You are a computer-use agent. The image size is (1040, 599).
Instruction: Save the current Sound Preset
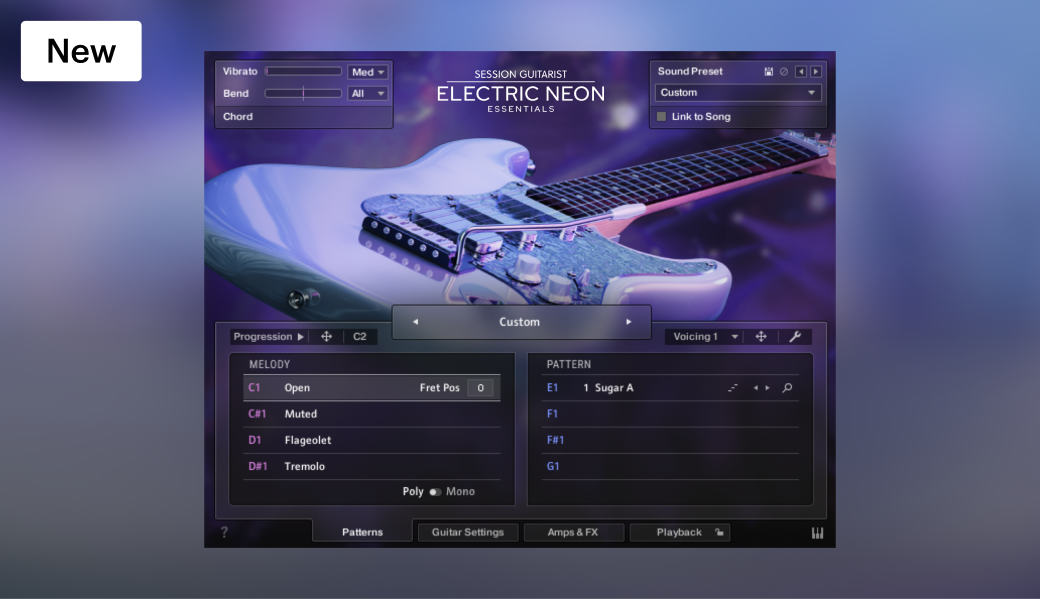pyautogui.click(x=769, y=72)
